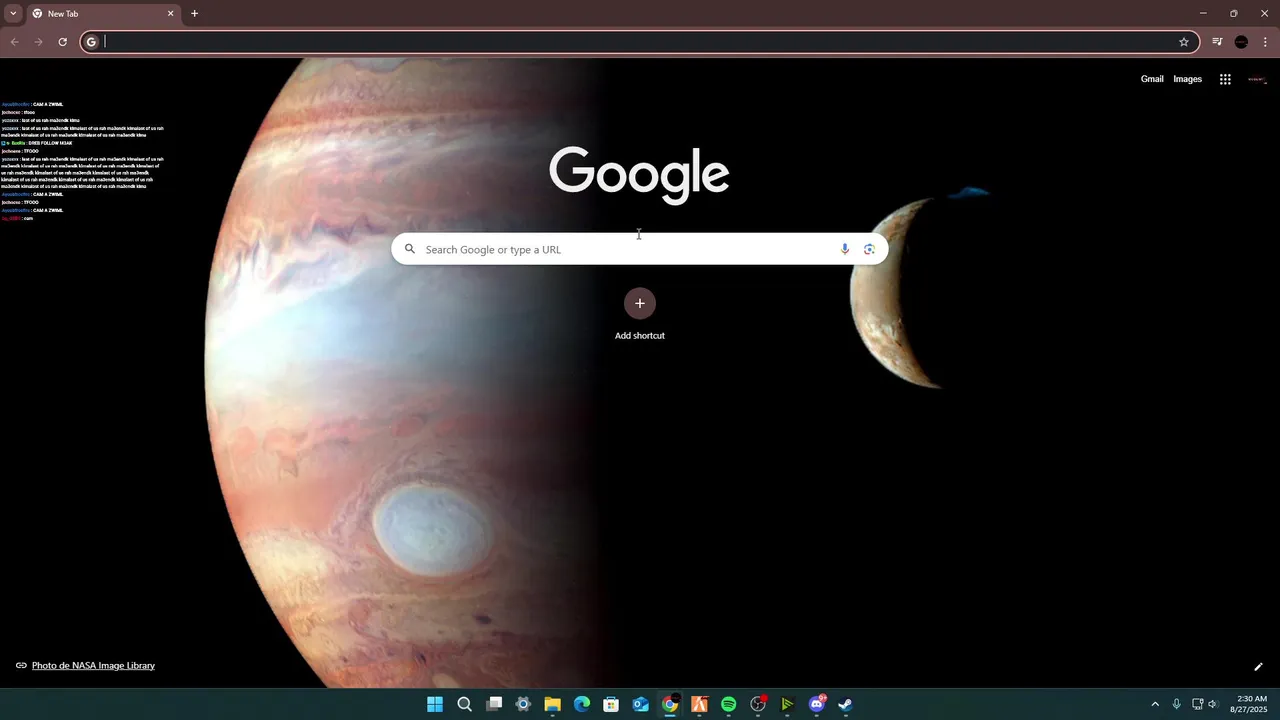The image size is (1280, 720).
Task: Open Discord from the taskbar
Action: pyautogui.click(x=817, y=704)
